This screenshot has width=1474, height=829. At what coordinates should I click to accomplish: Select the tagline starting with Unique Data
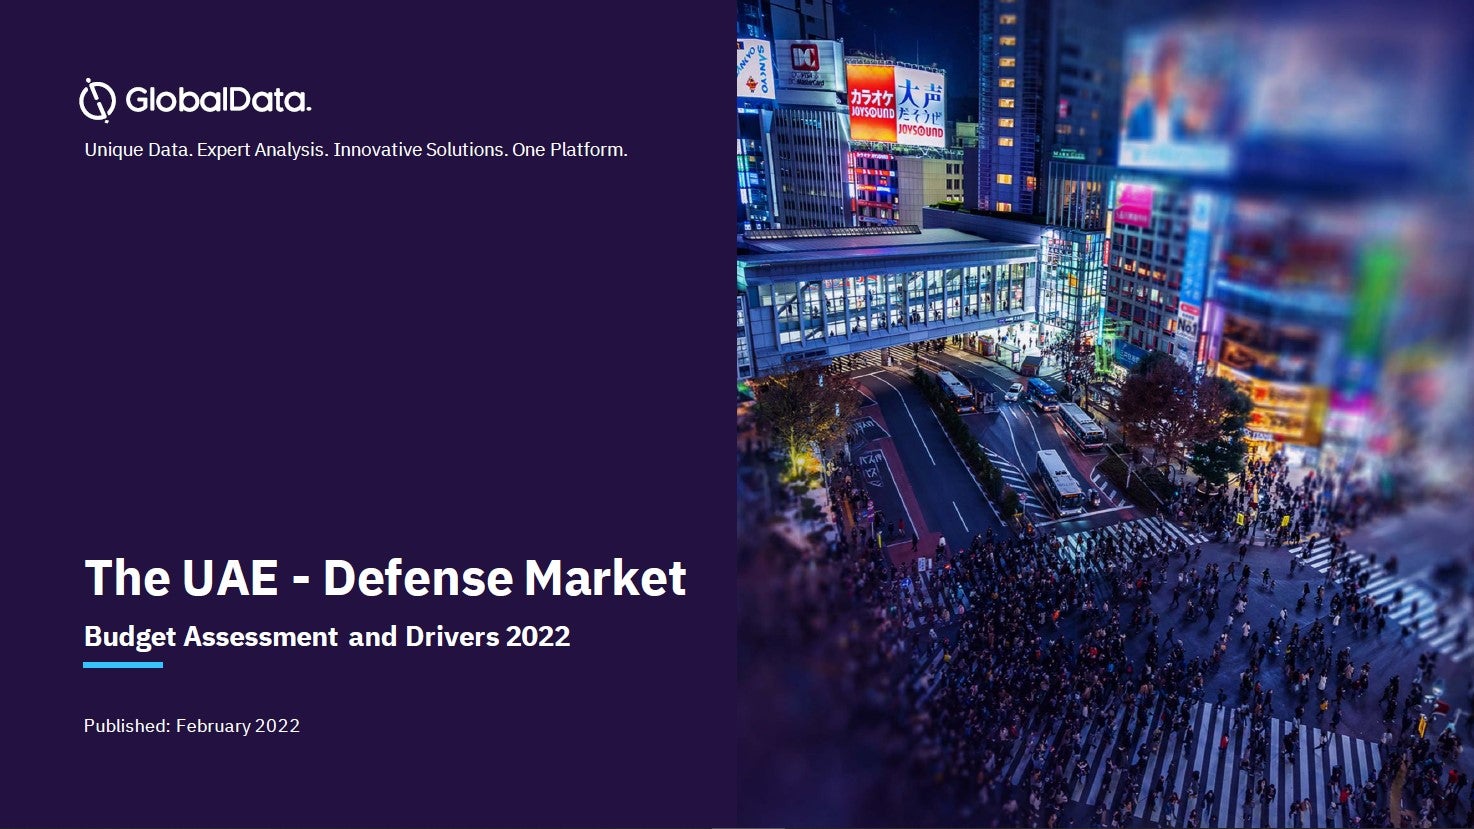(356, 150)
